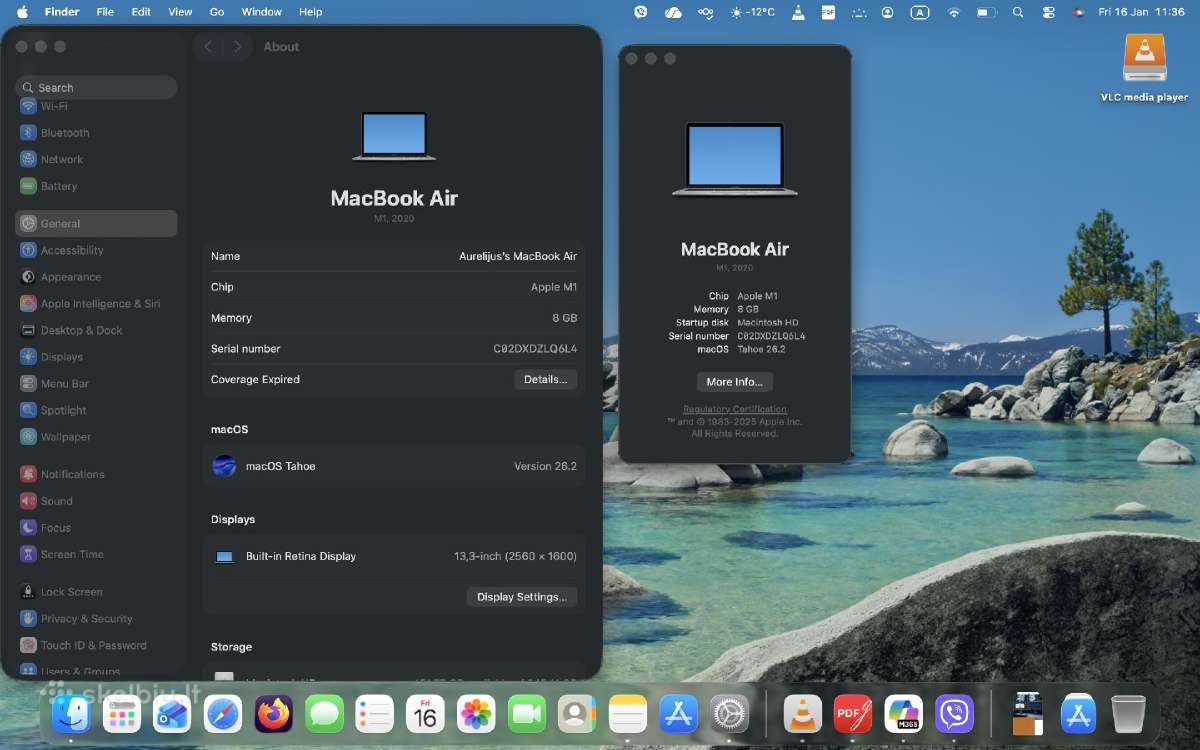Go back using the settings toolbar chevron
The width and height of the screenshot is (1200, 750).
pyautogui.click(x=208, y=47)
